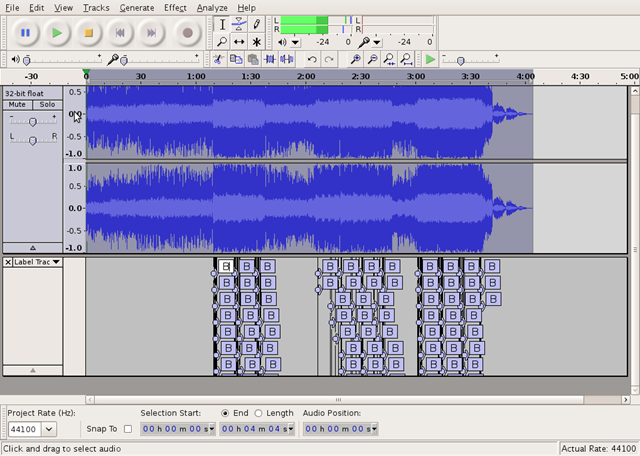
Task: Start playback with the green Play button
Action: point(57,33)
